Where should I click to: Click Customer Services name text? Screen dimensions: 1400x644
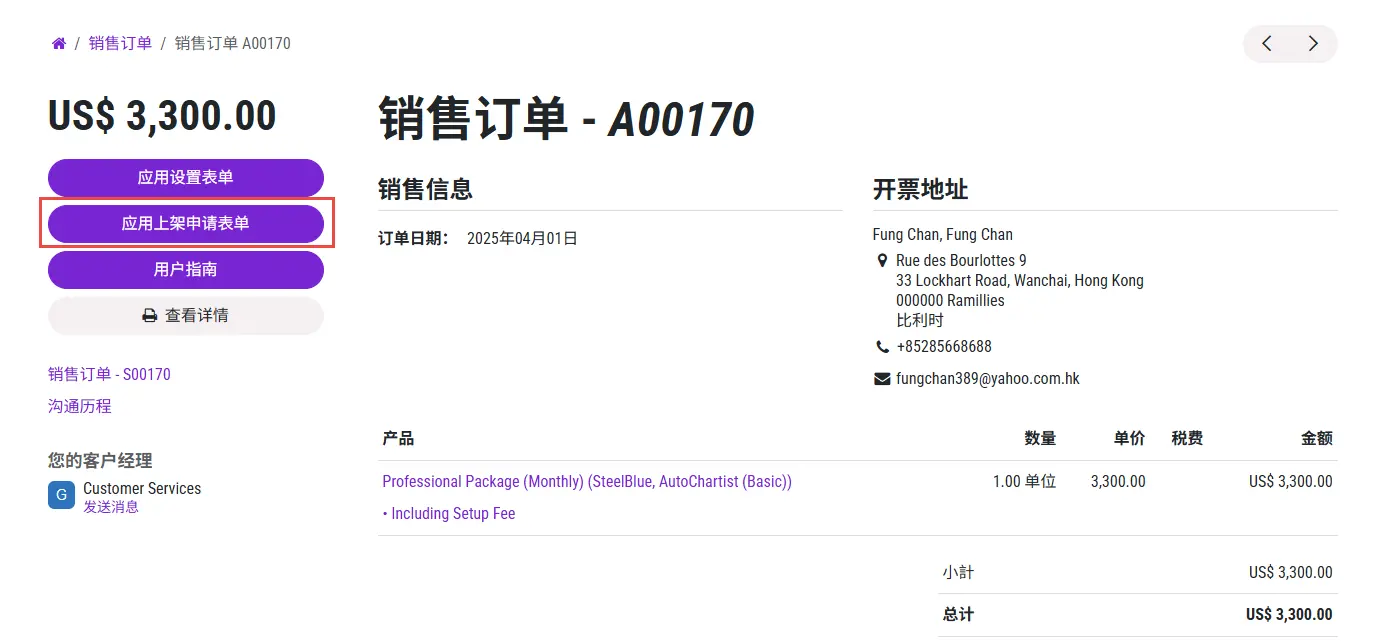tap(142, 489)
